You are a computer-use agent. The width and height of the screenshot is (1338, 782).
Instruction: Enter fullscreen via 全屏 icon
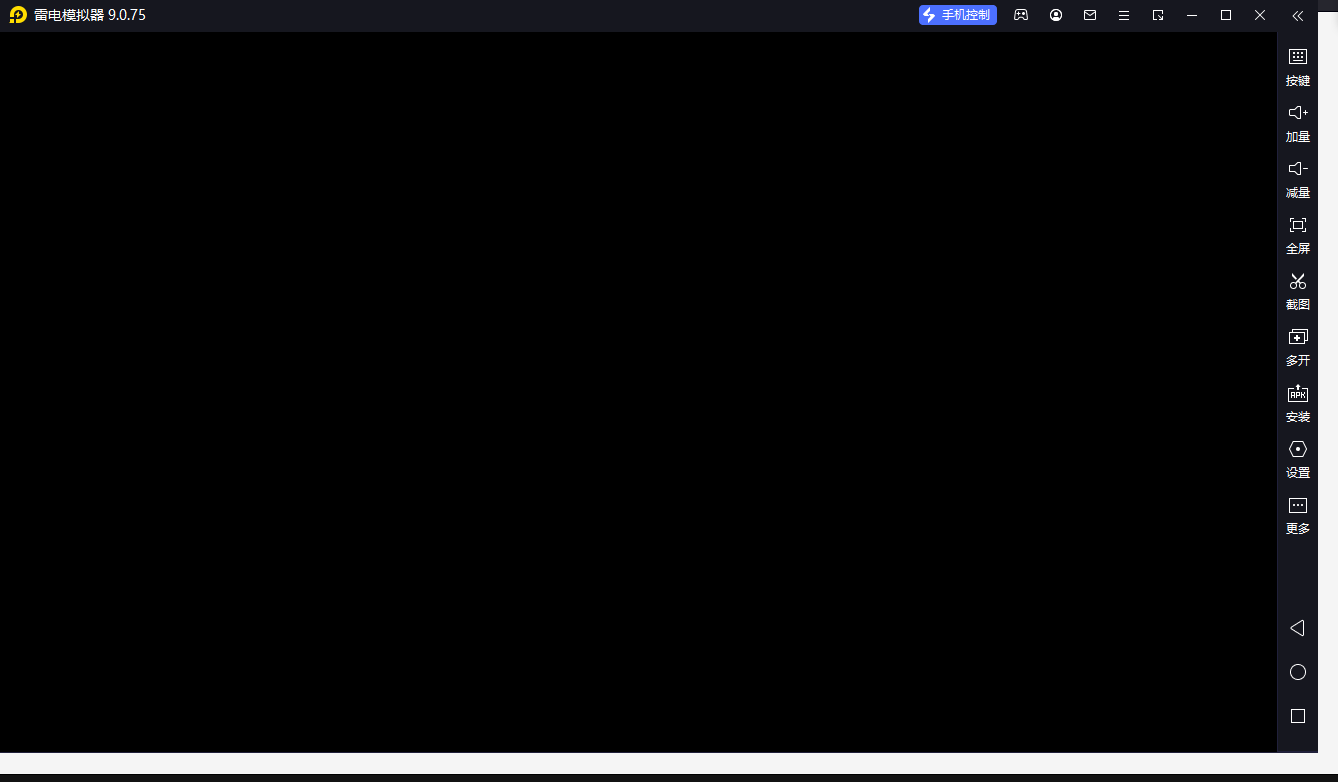tap(1297, 234)
